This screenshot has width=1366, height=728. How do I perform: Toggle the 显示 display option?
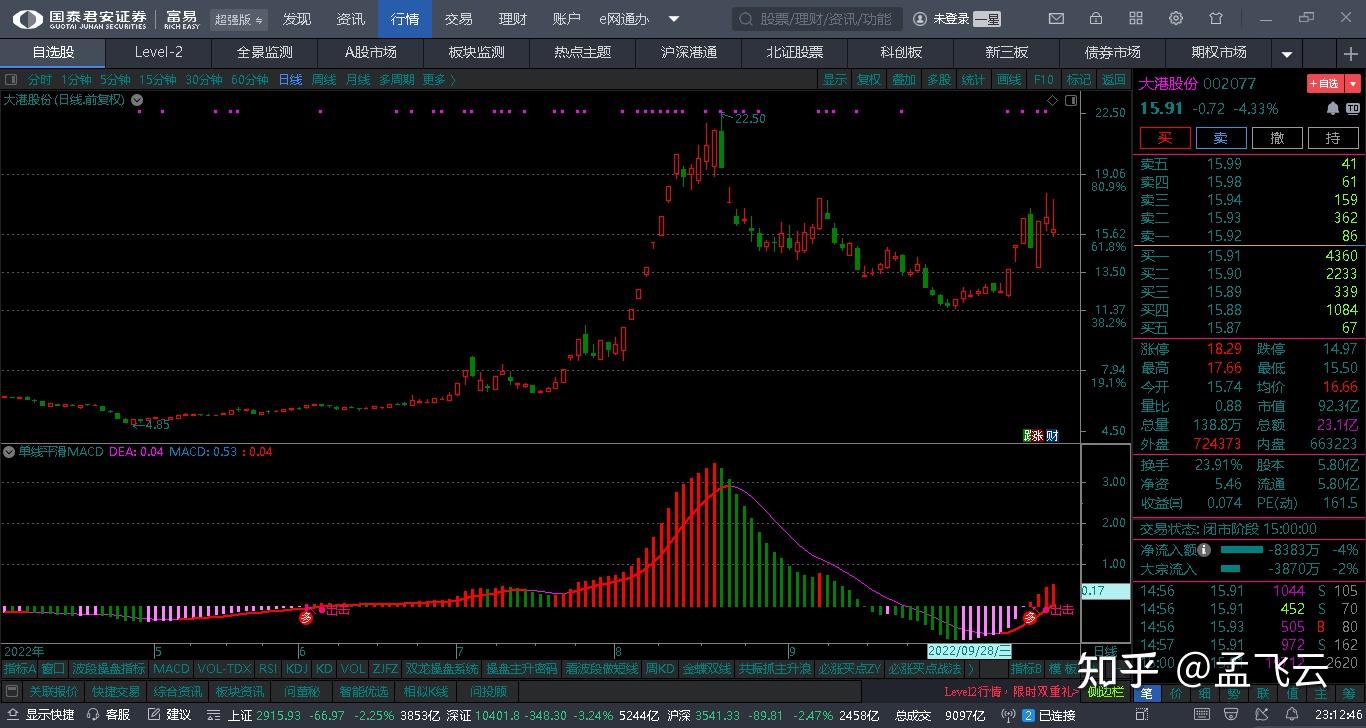pyautogui.click(x=834, y=80)
